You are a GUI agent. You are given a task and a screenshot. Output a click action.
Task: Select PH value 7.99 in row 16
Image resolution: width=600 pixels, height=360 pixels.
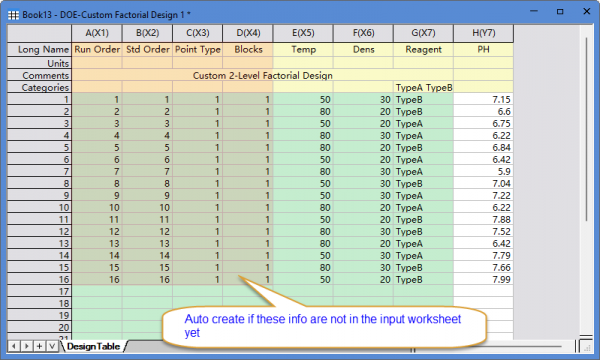coord(483,279)
